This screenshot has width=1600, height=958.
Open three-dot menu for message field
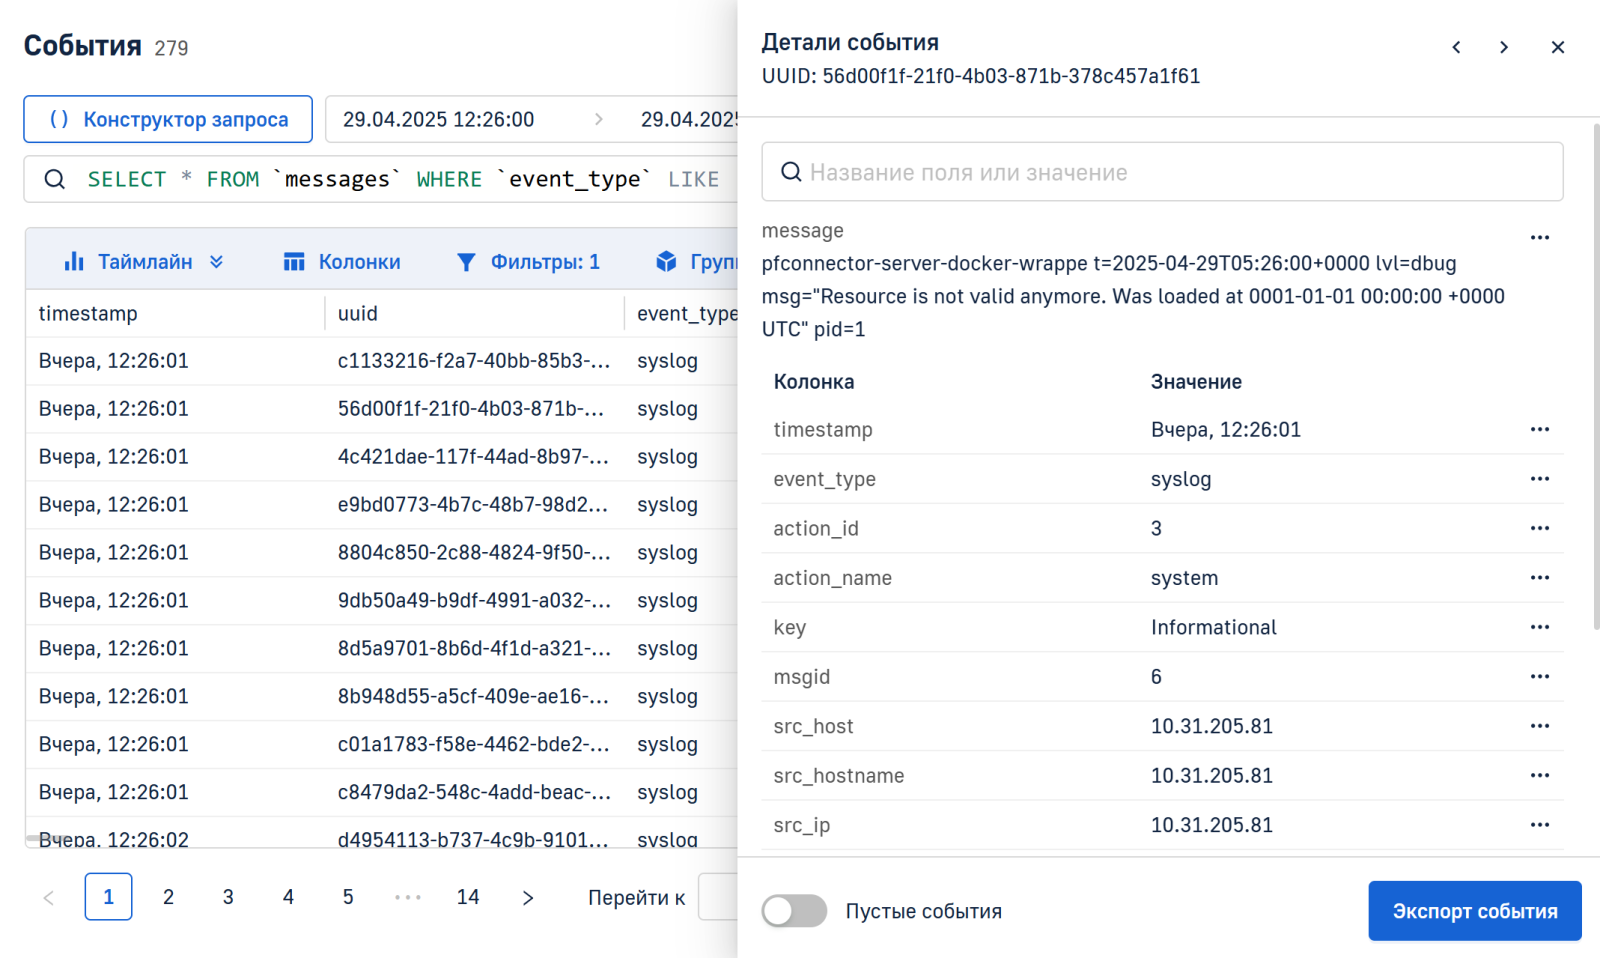(x=1539, y=238)
